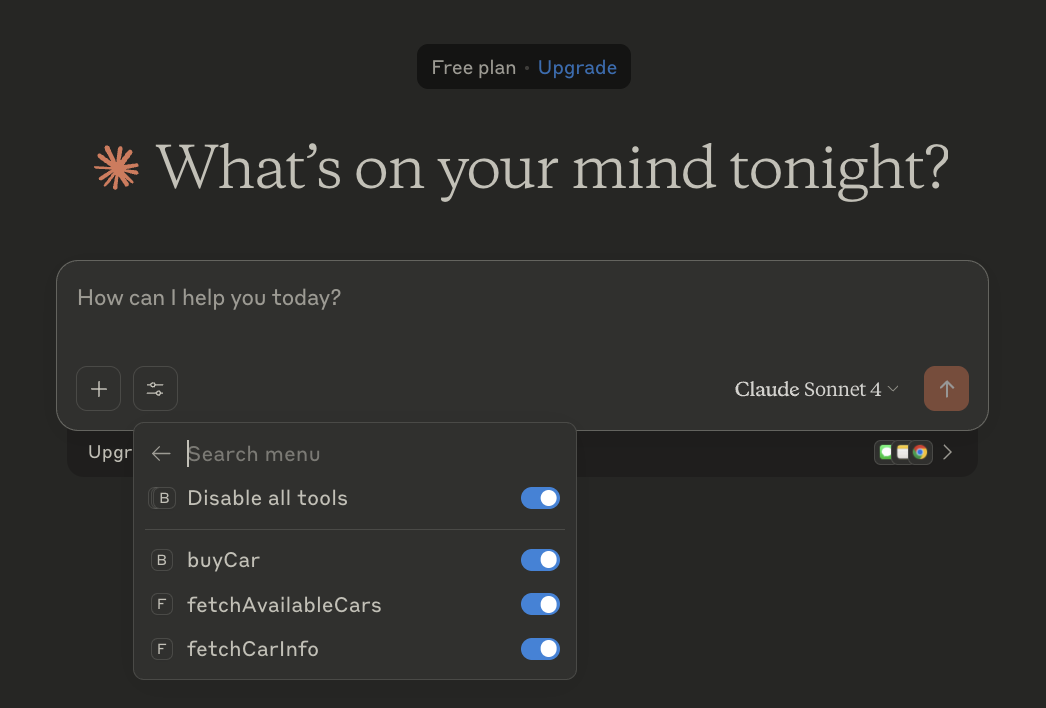The width and height of the screenshot is (1046, 708).
Task: Go back using the left arrow in menu
Action: (161, 454)
